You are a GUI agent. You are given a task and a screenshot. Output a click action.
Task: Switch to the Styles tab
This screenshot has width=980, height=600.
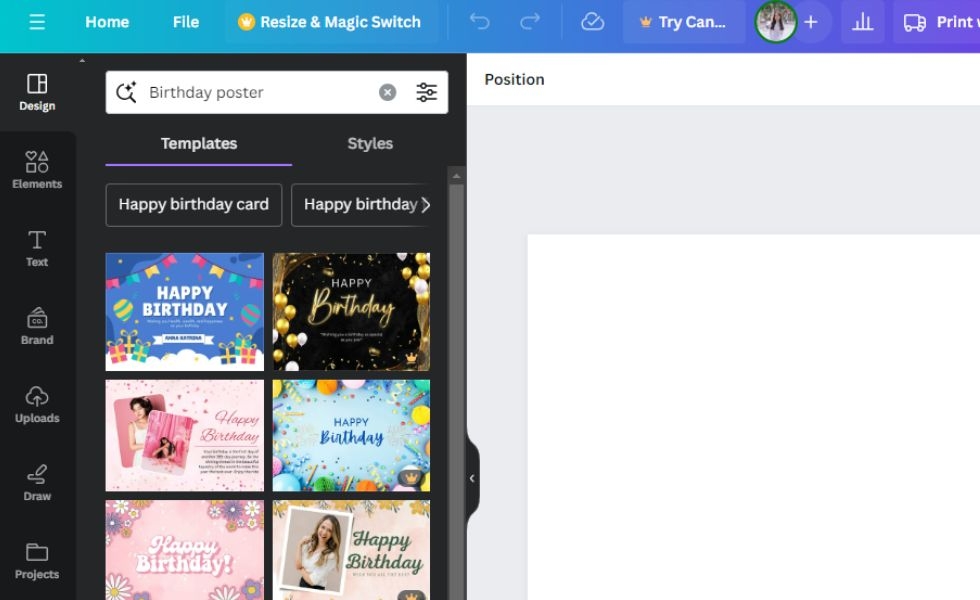pyautogui.click(x=370, y=143)
